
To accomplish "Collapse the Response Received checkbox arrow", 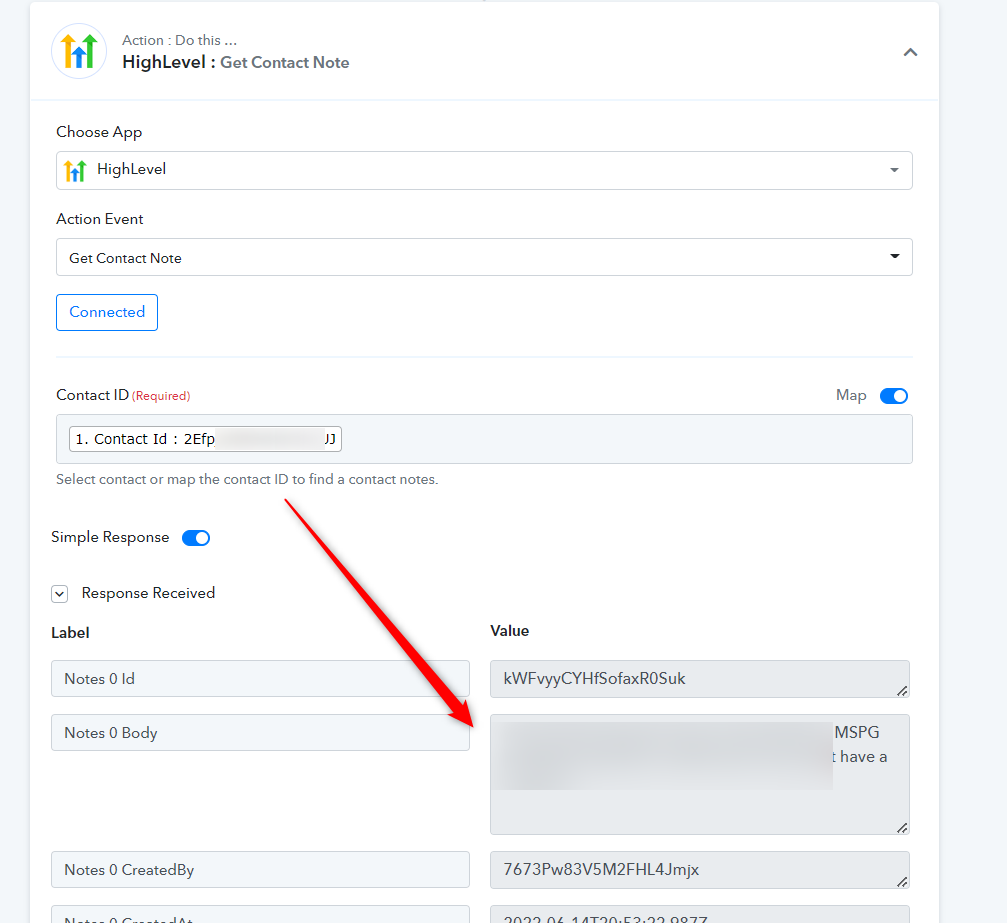I will click(x=60, y=593).
